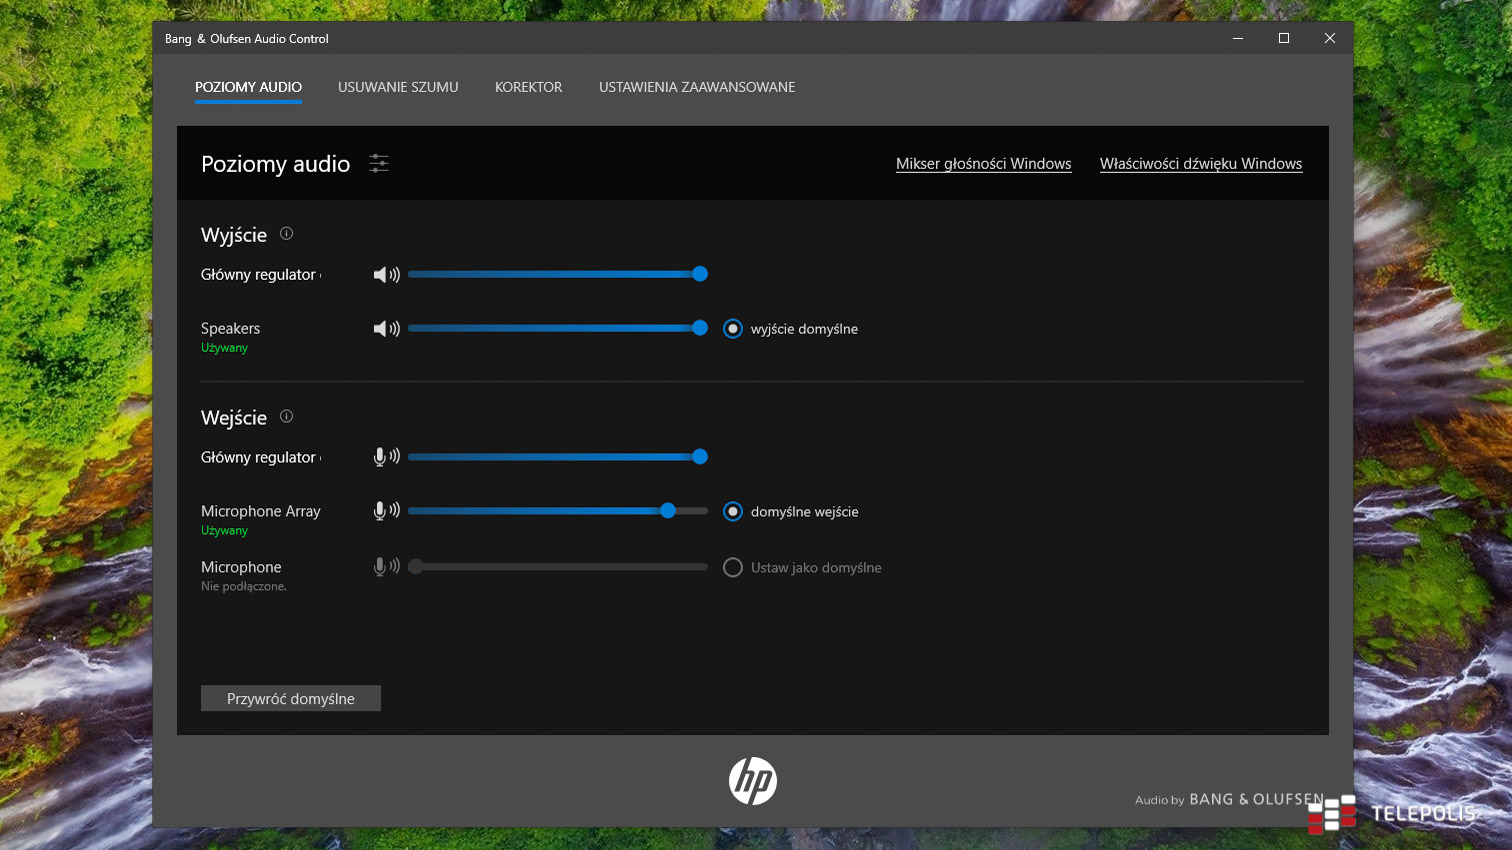The image size is (1512, 850).
Task: Click the disabled Microphone mute icon
Action: pyautogui.click(x=386, y=567)
